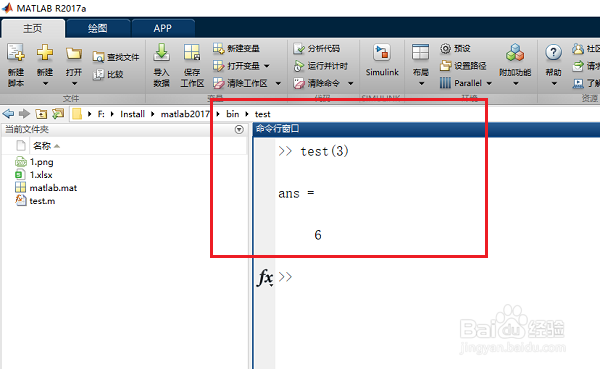The image size is (600, 369).
Task: Expand the Open Variable (打开变量) dropdown arrow
Action: pyautogui.click(x=267, y=66)
